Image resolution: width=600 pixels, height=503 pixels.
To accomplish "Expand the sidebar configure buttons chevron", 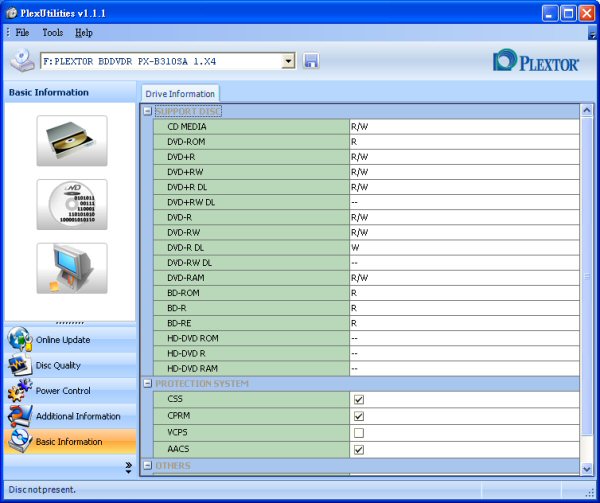I will pos(128,467).
